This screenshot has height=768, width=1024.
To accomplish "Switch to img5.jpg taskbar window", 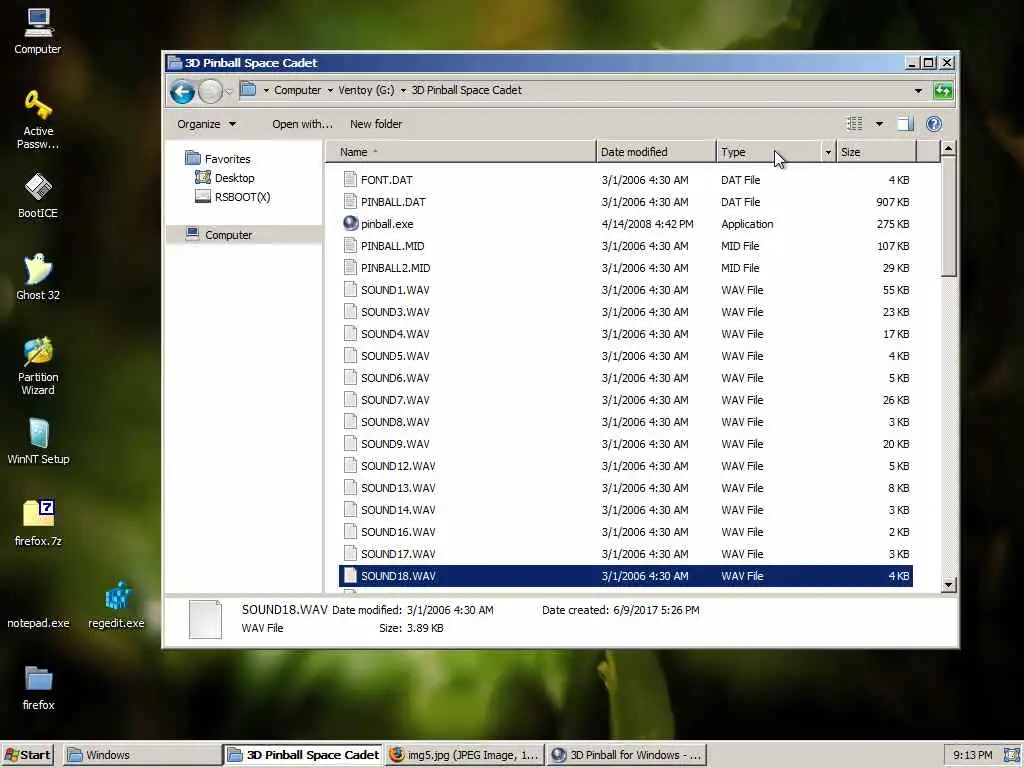I will [464, 755].
